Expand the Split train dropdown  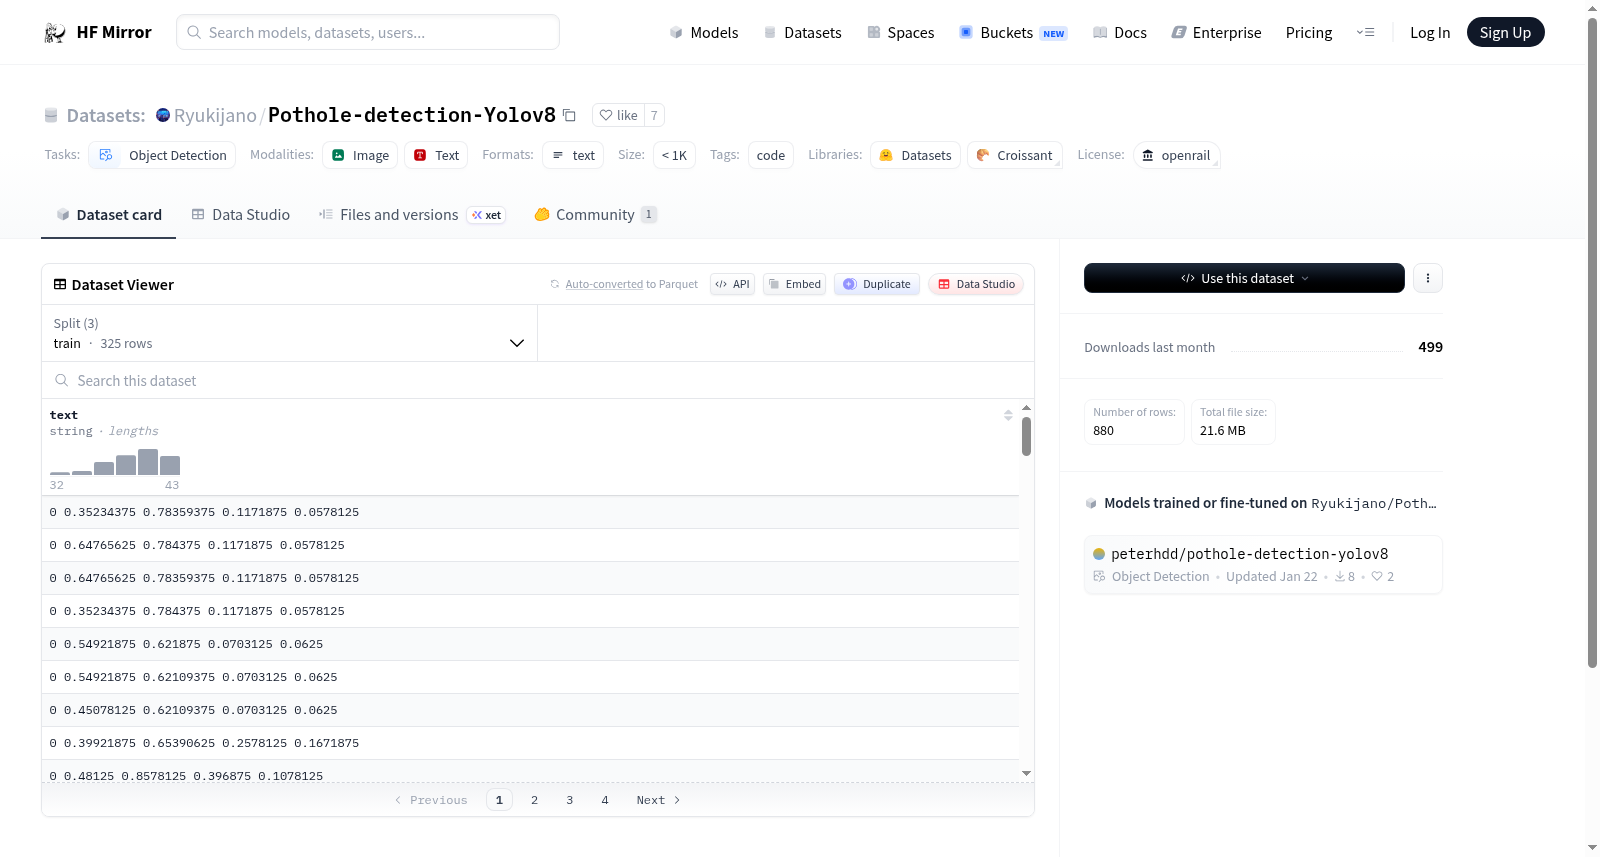pos(289,333)
